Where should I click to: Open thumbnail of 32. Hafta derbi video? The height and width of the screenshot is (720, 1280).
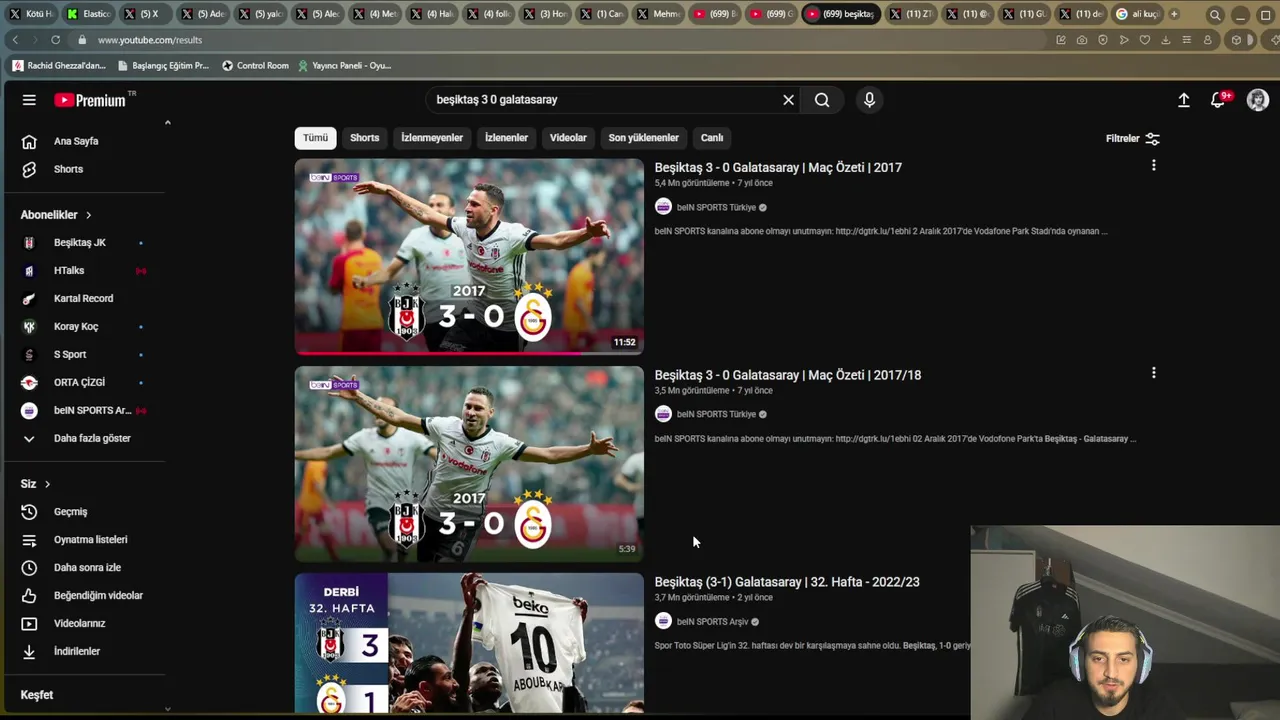pyautogui.click(x=469, y=643)
